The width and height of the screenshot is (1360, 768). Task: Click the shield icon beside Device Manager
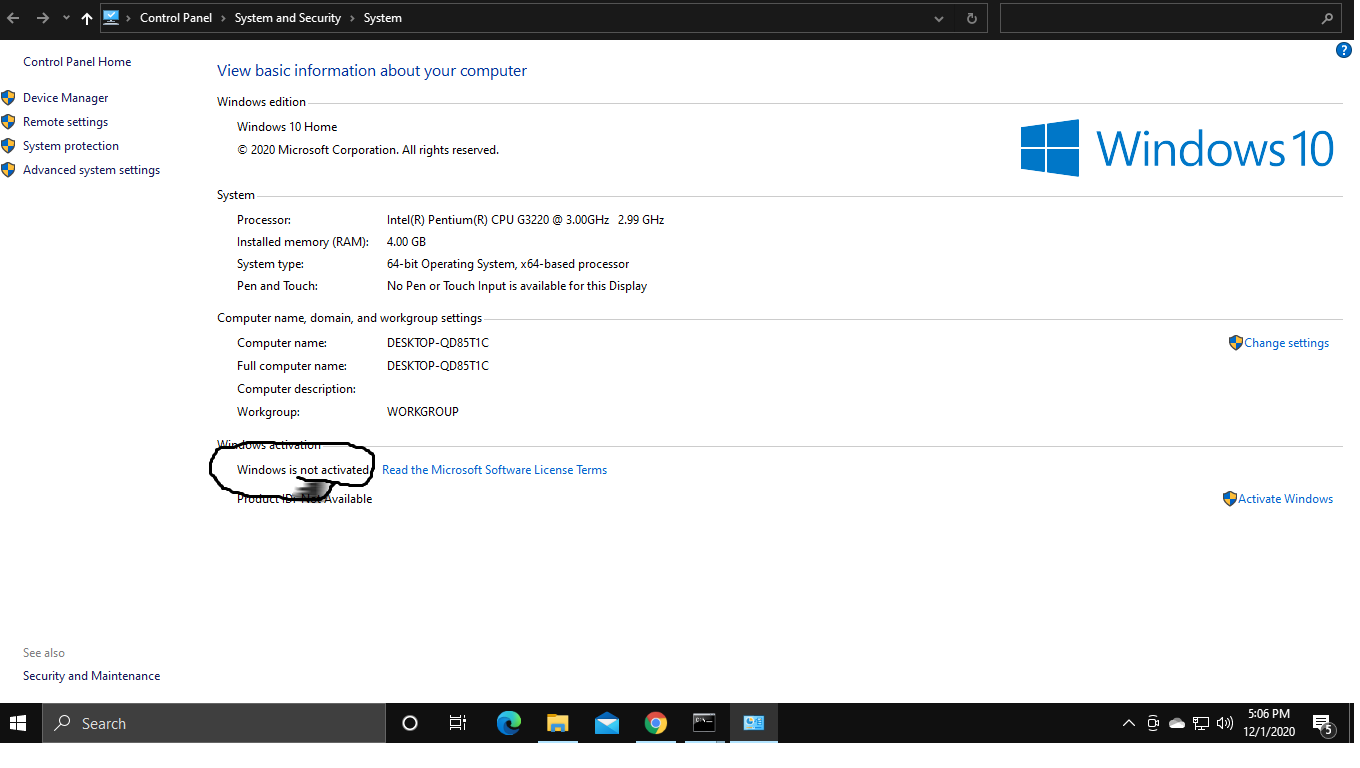(x=8, y=97)
